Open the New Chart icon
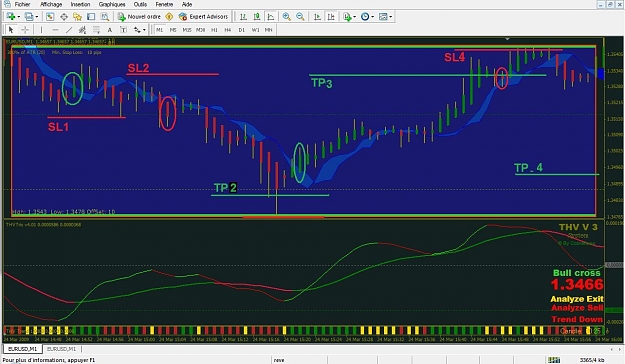 point(11,17)
